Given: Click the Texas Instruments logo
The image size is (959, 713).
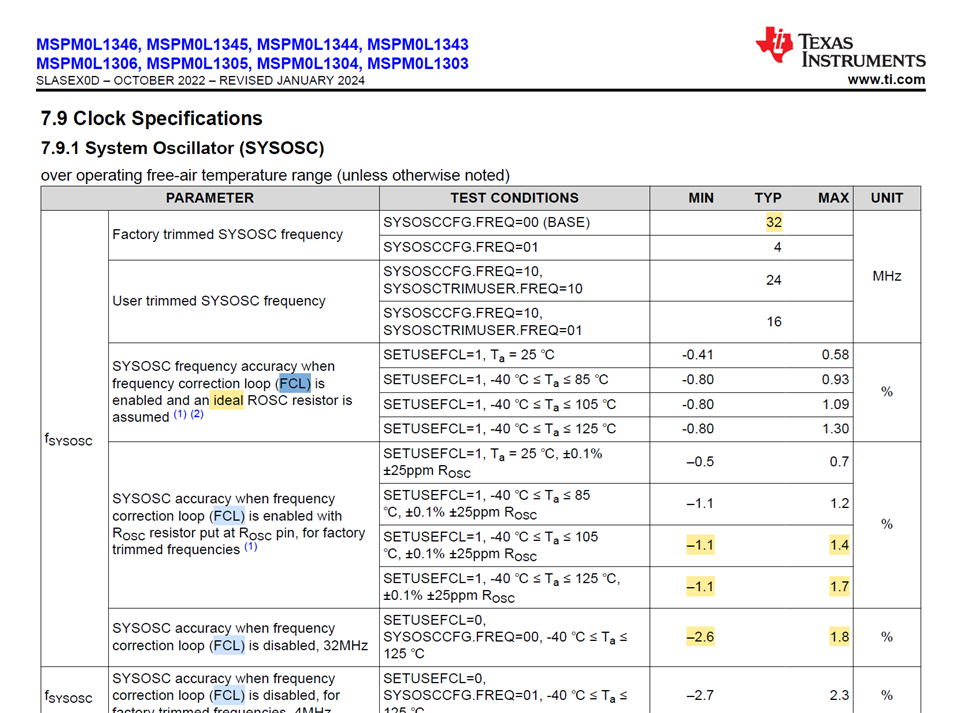Looking at the screenshot, I should tap(840, 46).
